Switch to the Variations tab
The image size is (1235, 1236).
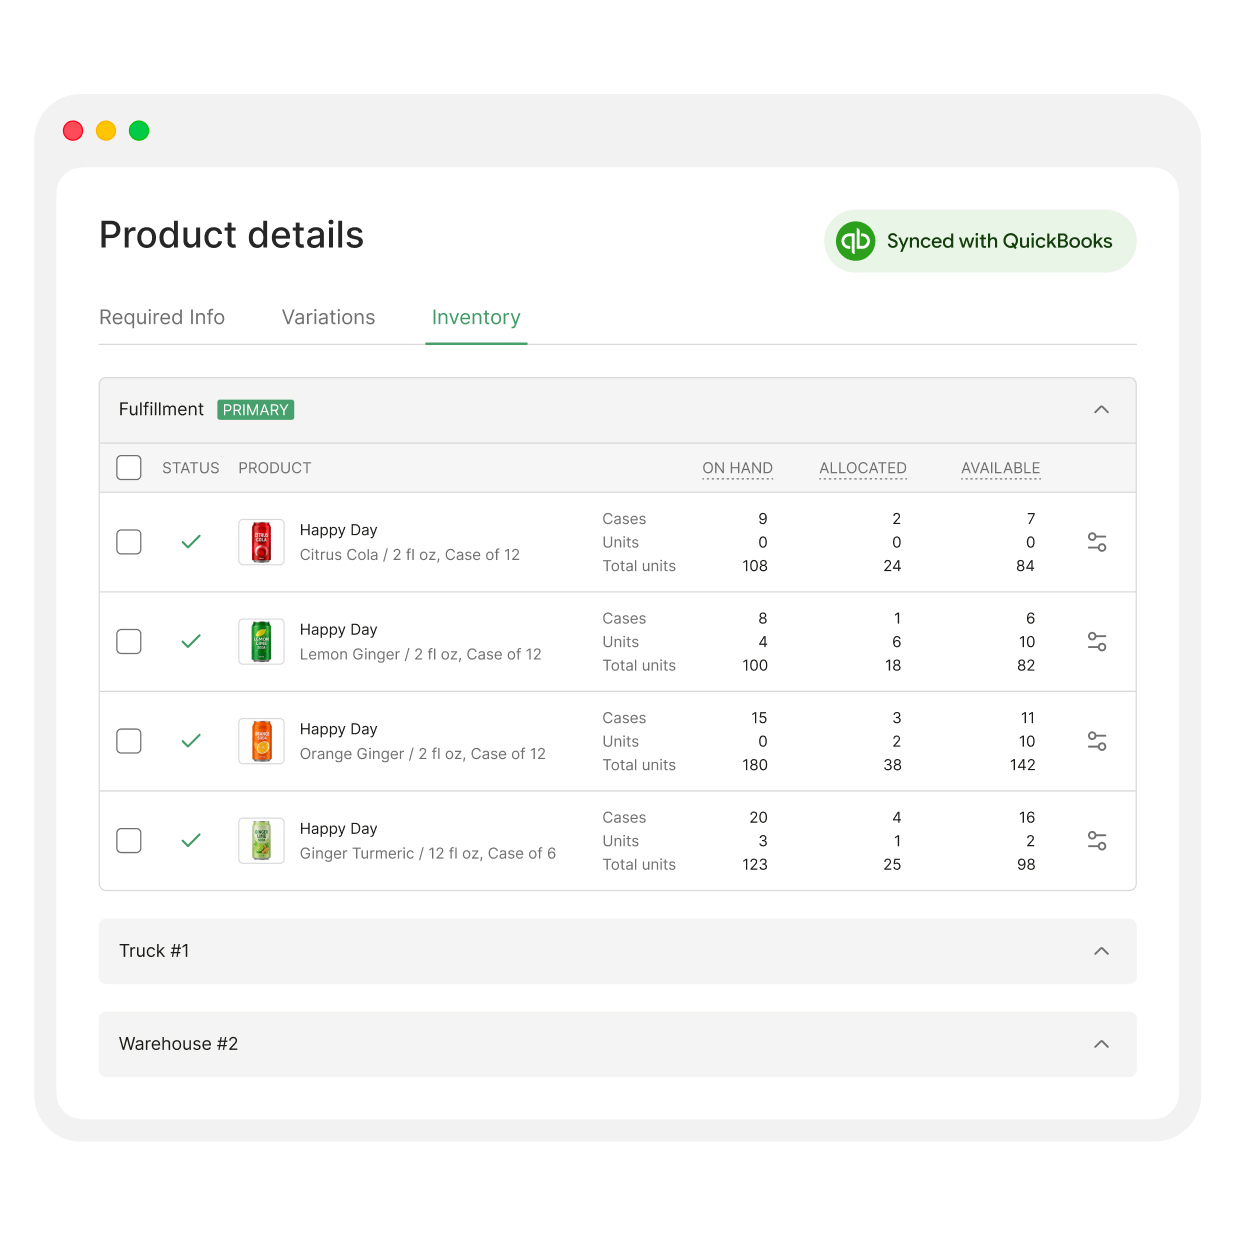[x=328, y=317]
